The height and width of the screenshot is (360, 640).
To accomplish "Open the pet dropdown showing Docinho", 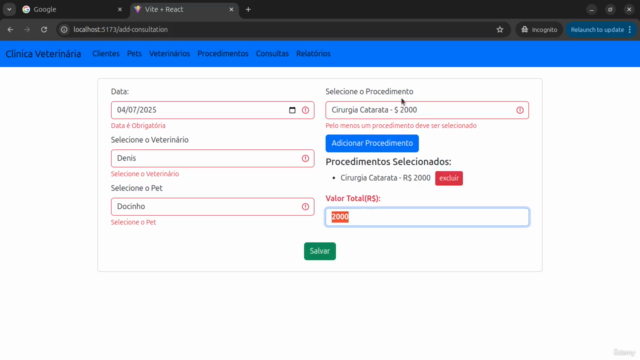I will (212, 207).
